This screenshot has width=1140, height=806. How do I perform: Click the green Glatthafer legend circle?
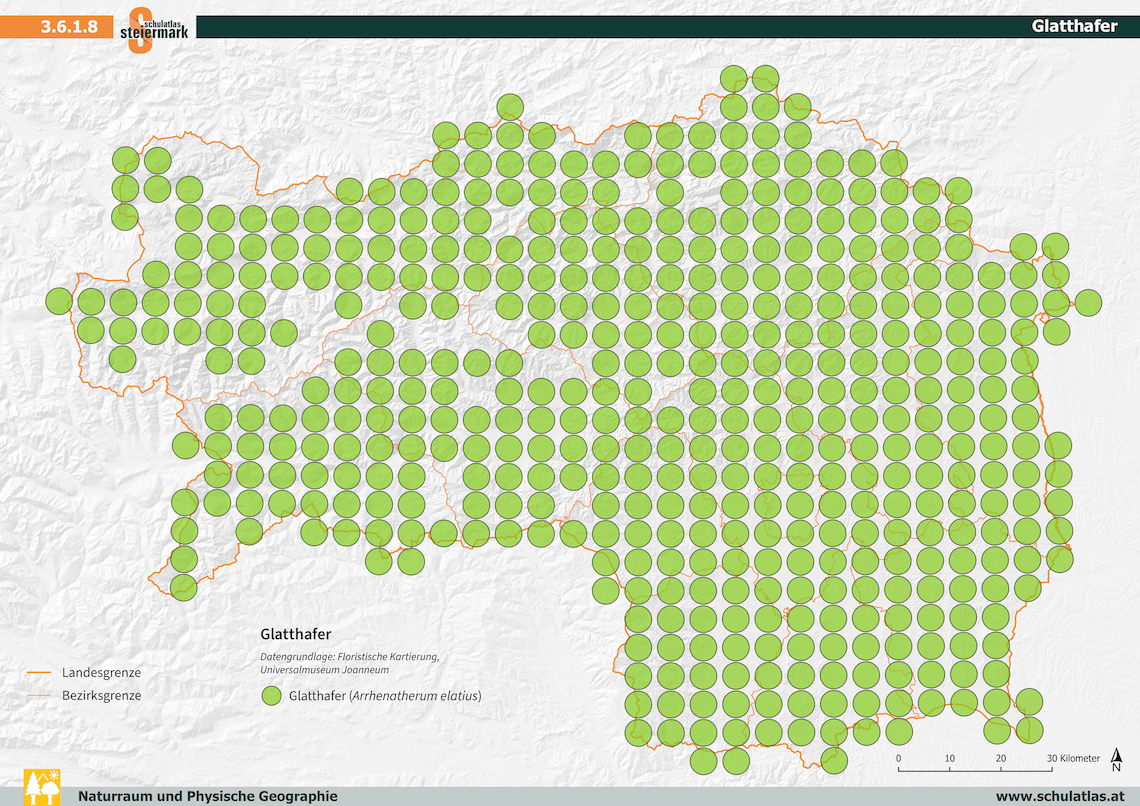[271, 695]
